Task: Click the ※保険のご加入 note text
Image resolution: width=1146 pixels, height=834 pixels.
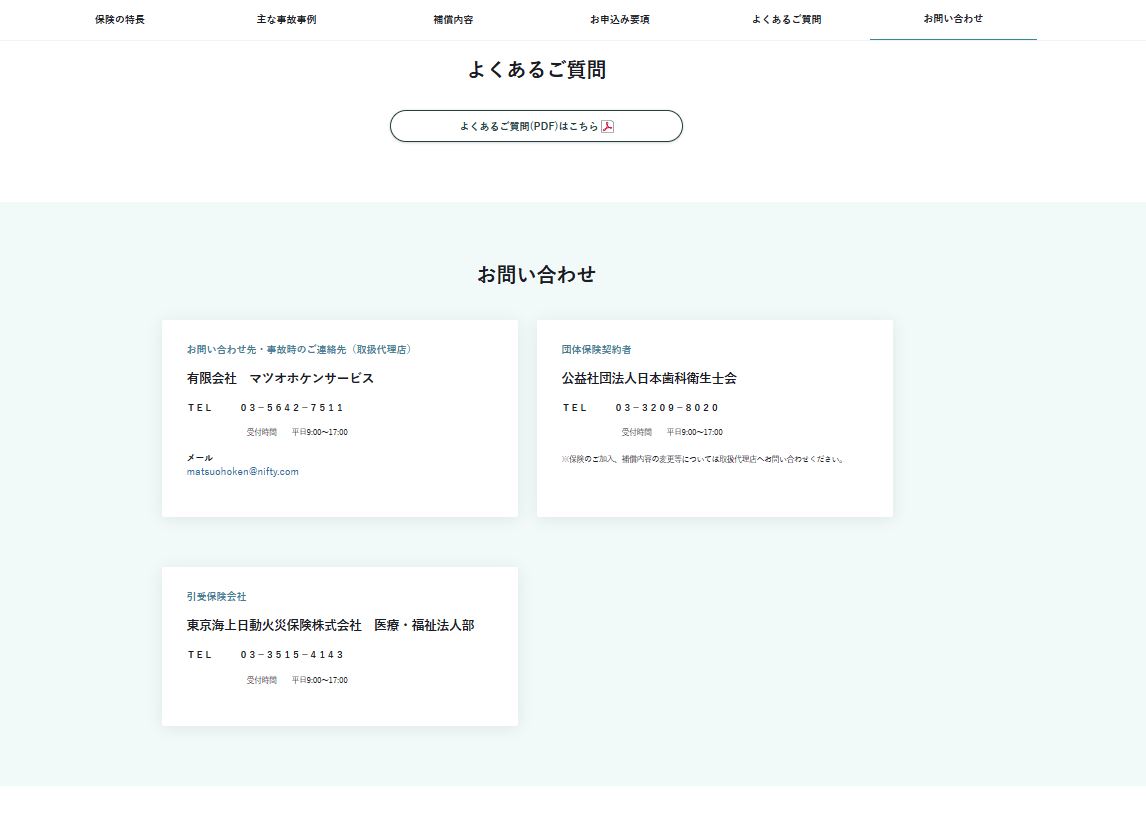Action: coord(704,460)
